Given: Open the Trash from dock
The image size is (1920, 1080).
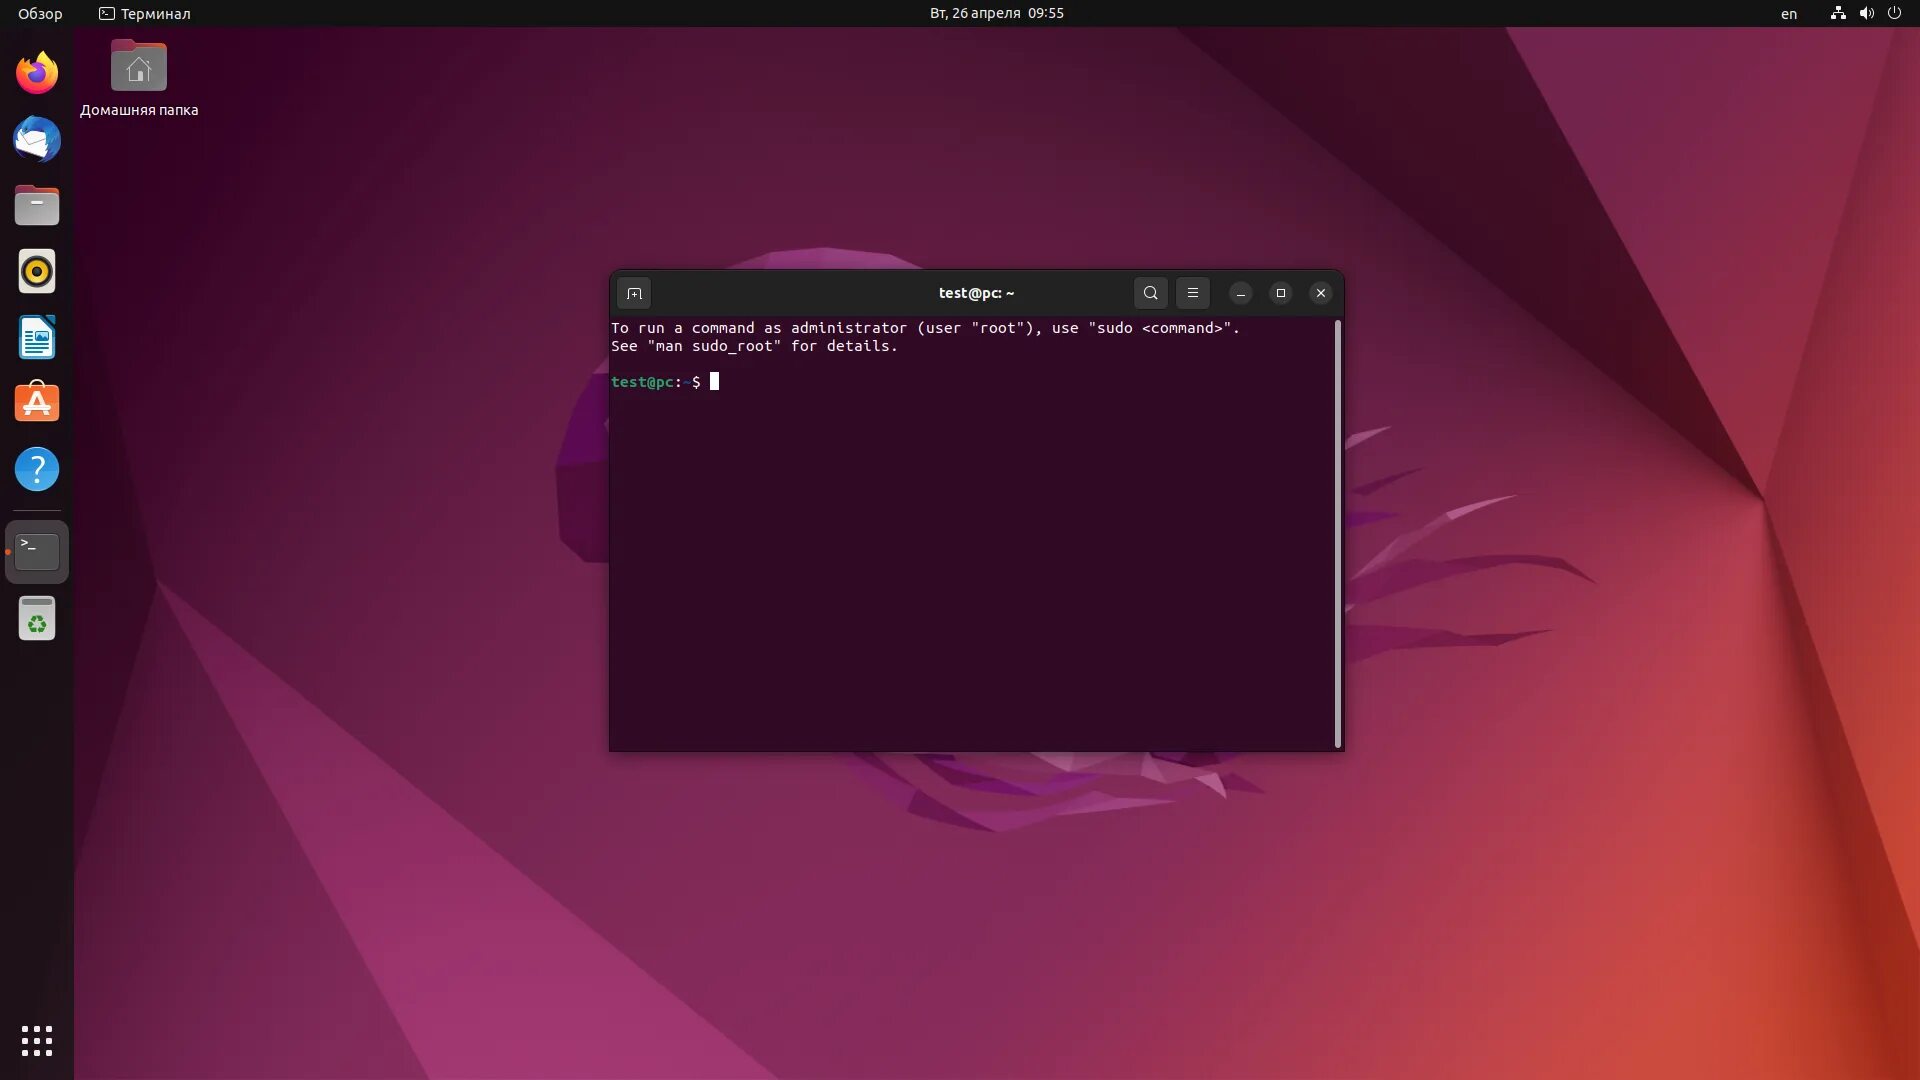Looking at the screenshot, I should [37, 618].
